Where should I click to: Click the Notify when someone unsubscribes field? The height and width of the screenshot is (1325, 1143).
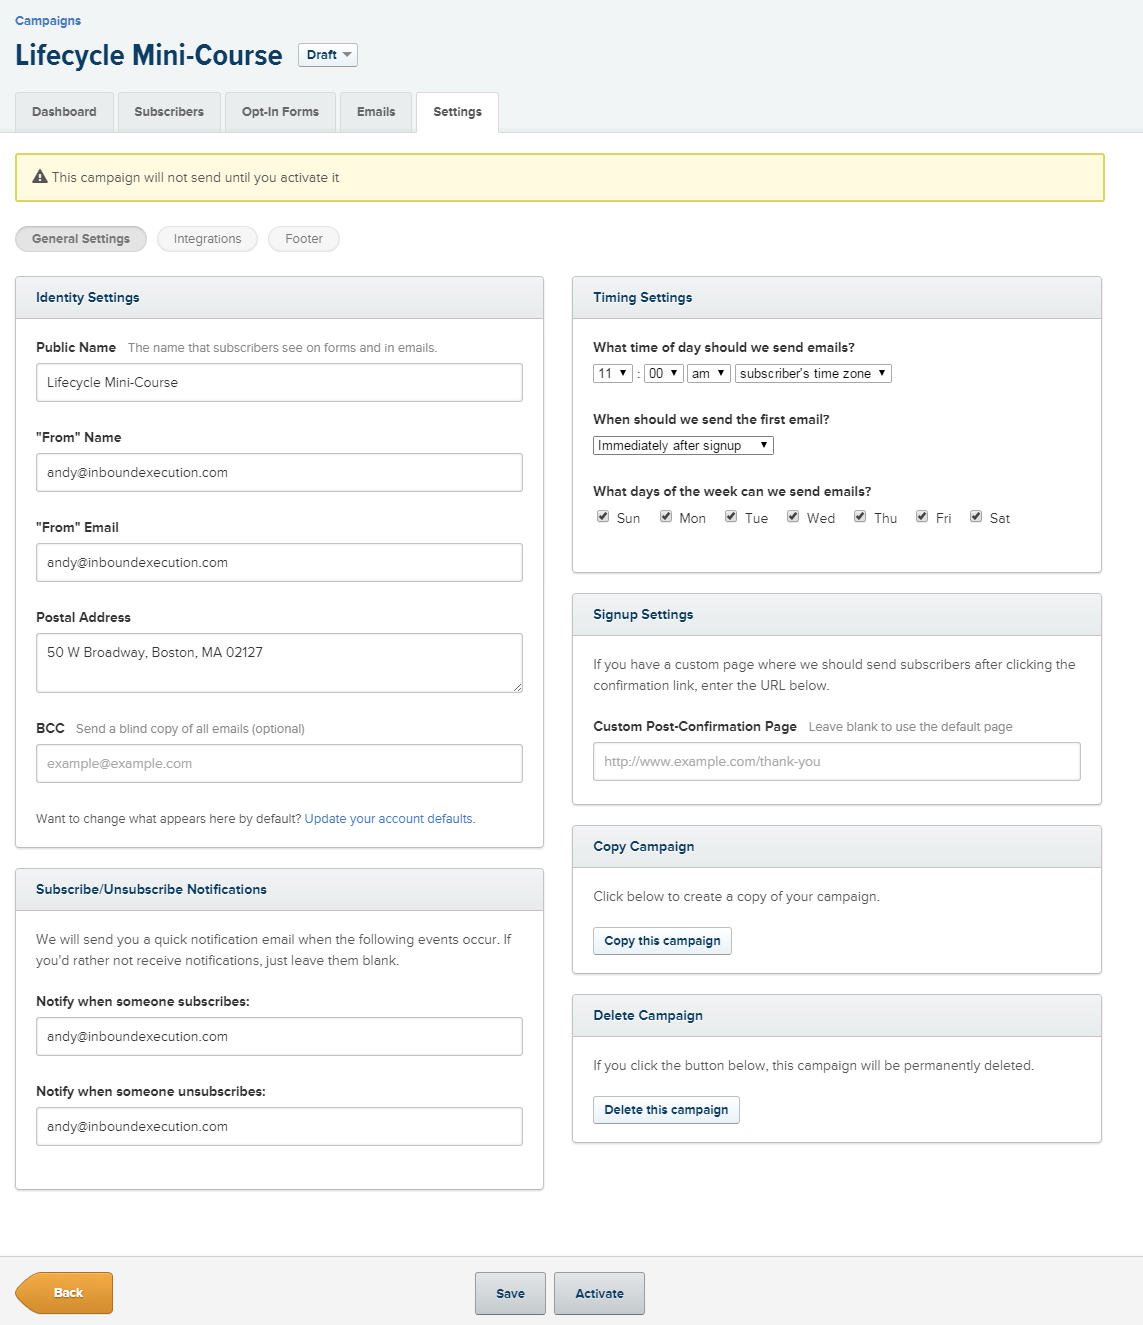[x=279, y=1126]
